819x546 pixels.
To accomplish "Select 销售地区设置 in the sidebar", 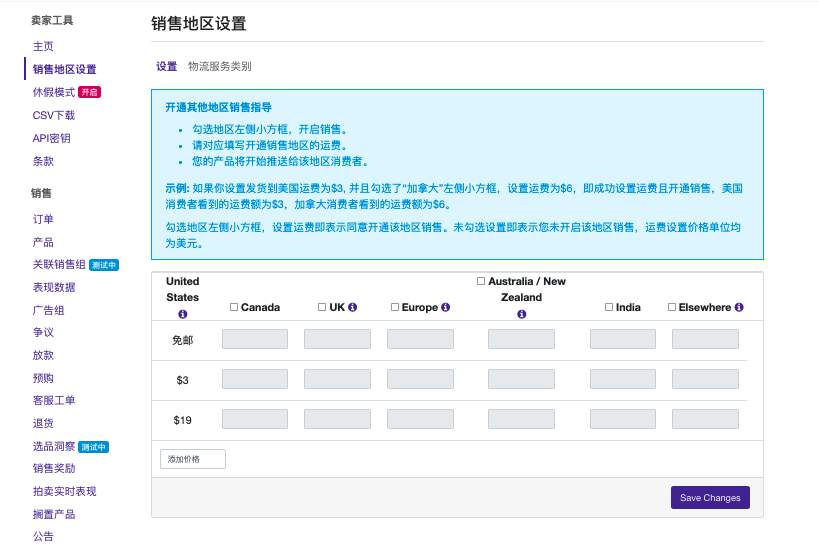I will point(65,69).
